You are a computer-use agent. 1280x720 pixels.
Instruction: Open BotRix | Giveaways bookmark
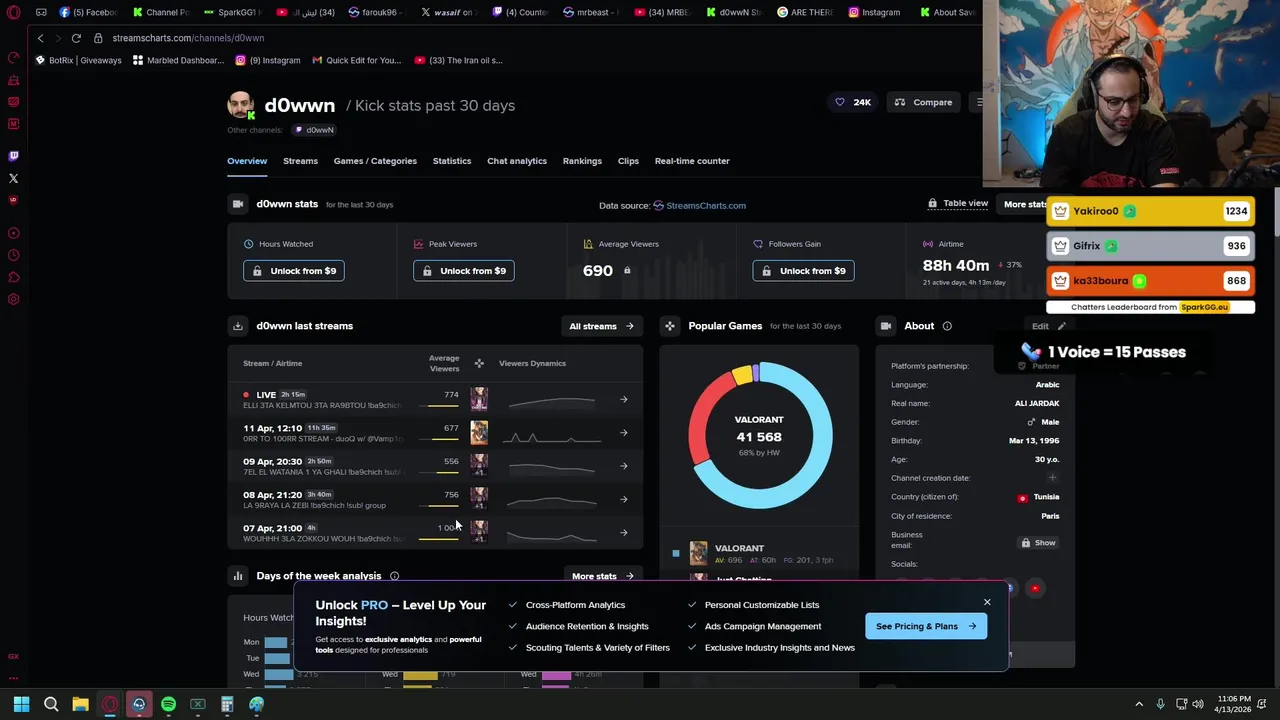(78, 60)
